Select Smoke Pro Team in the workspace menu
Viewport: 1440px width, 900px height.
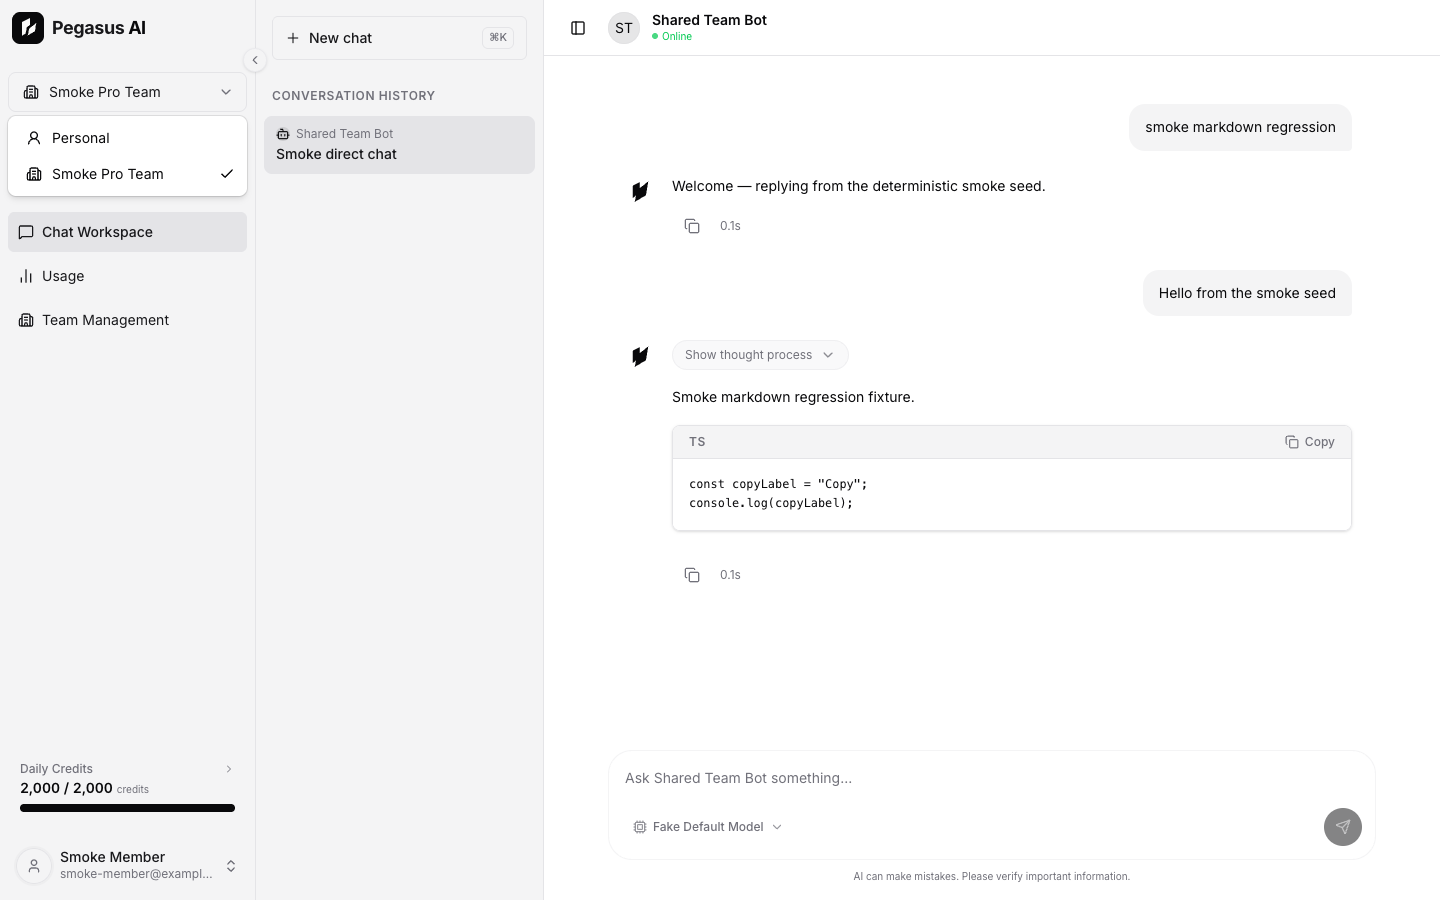(127, 174)
